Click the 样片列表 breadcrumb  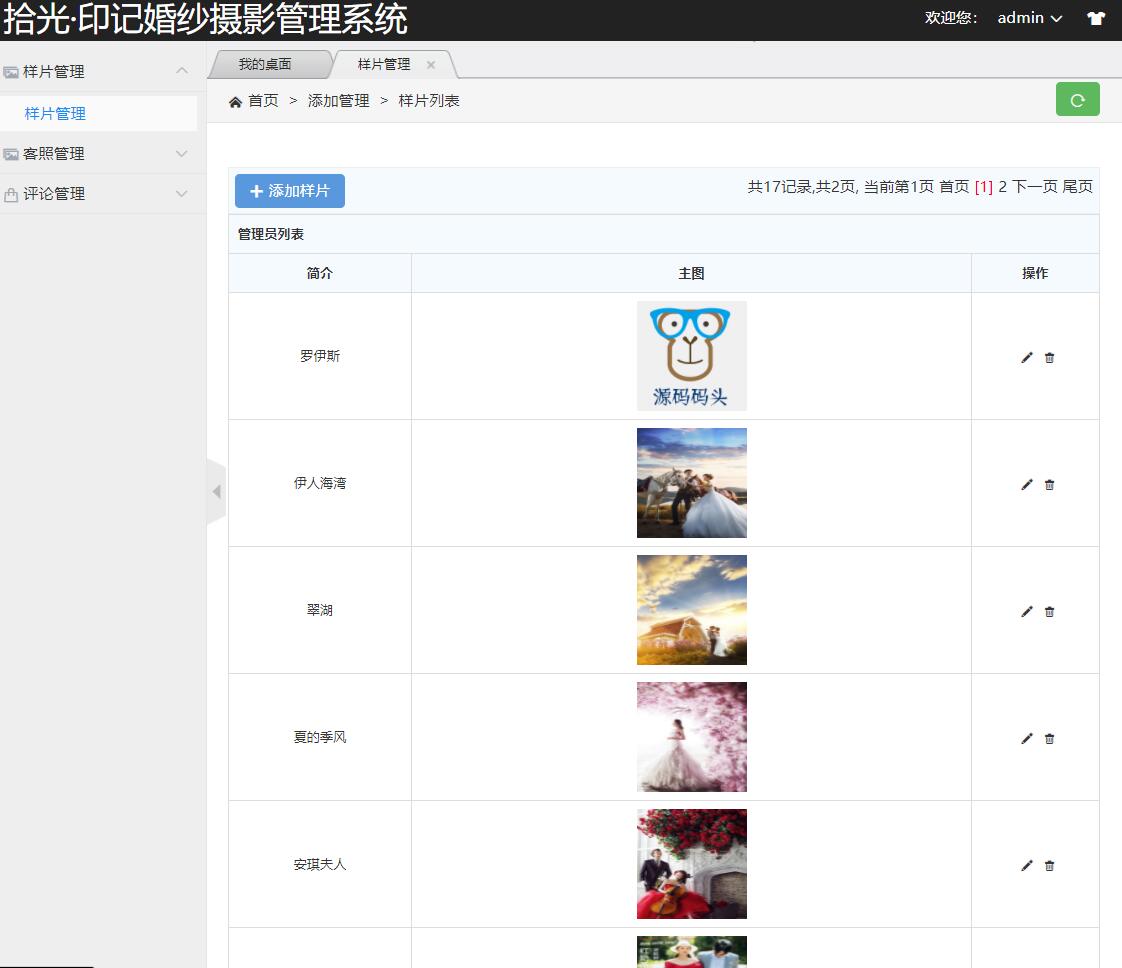(x=429, y=101)
